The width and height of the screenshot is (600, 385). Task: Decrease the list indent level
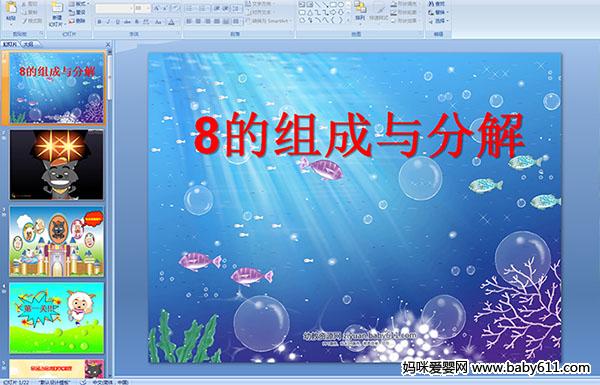tap(217, 8)
